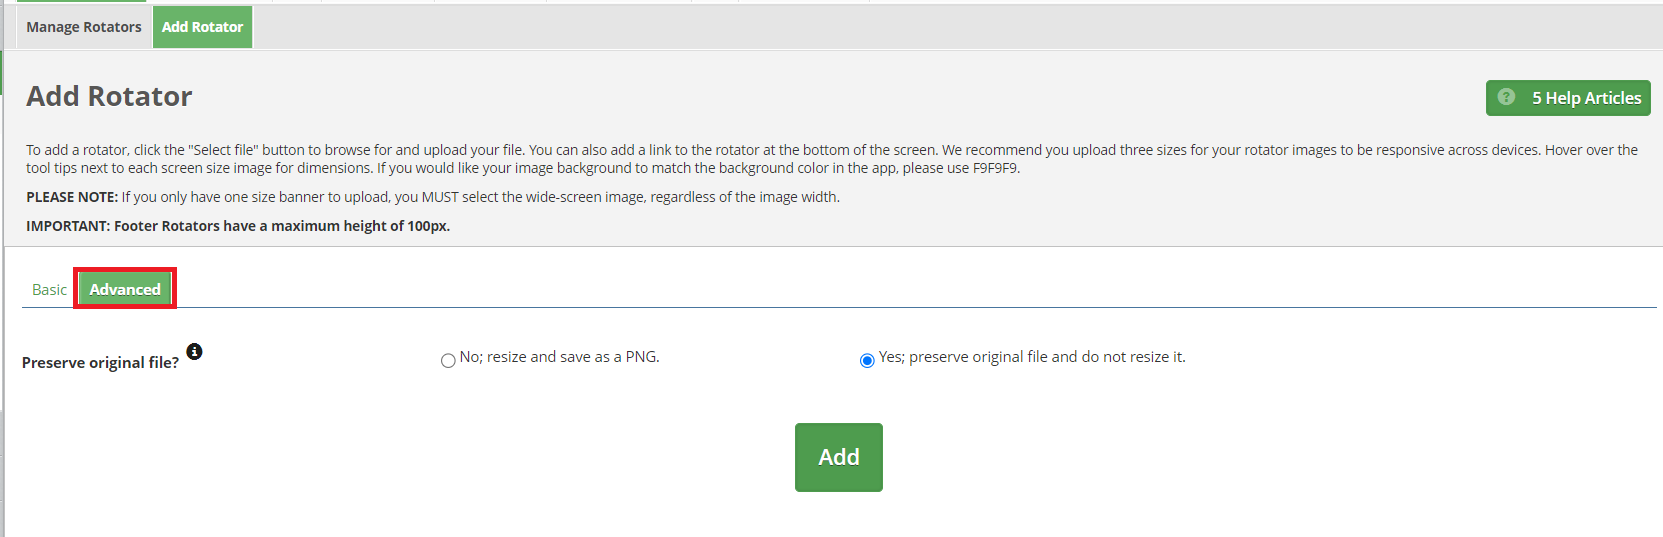Open the Add Rotator top tab
Viewport: 1663px width, 537px height.
[x=202, y=27]
